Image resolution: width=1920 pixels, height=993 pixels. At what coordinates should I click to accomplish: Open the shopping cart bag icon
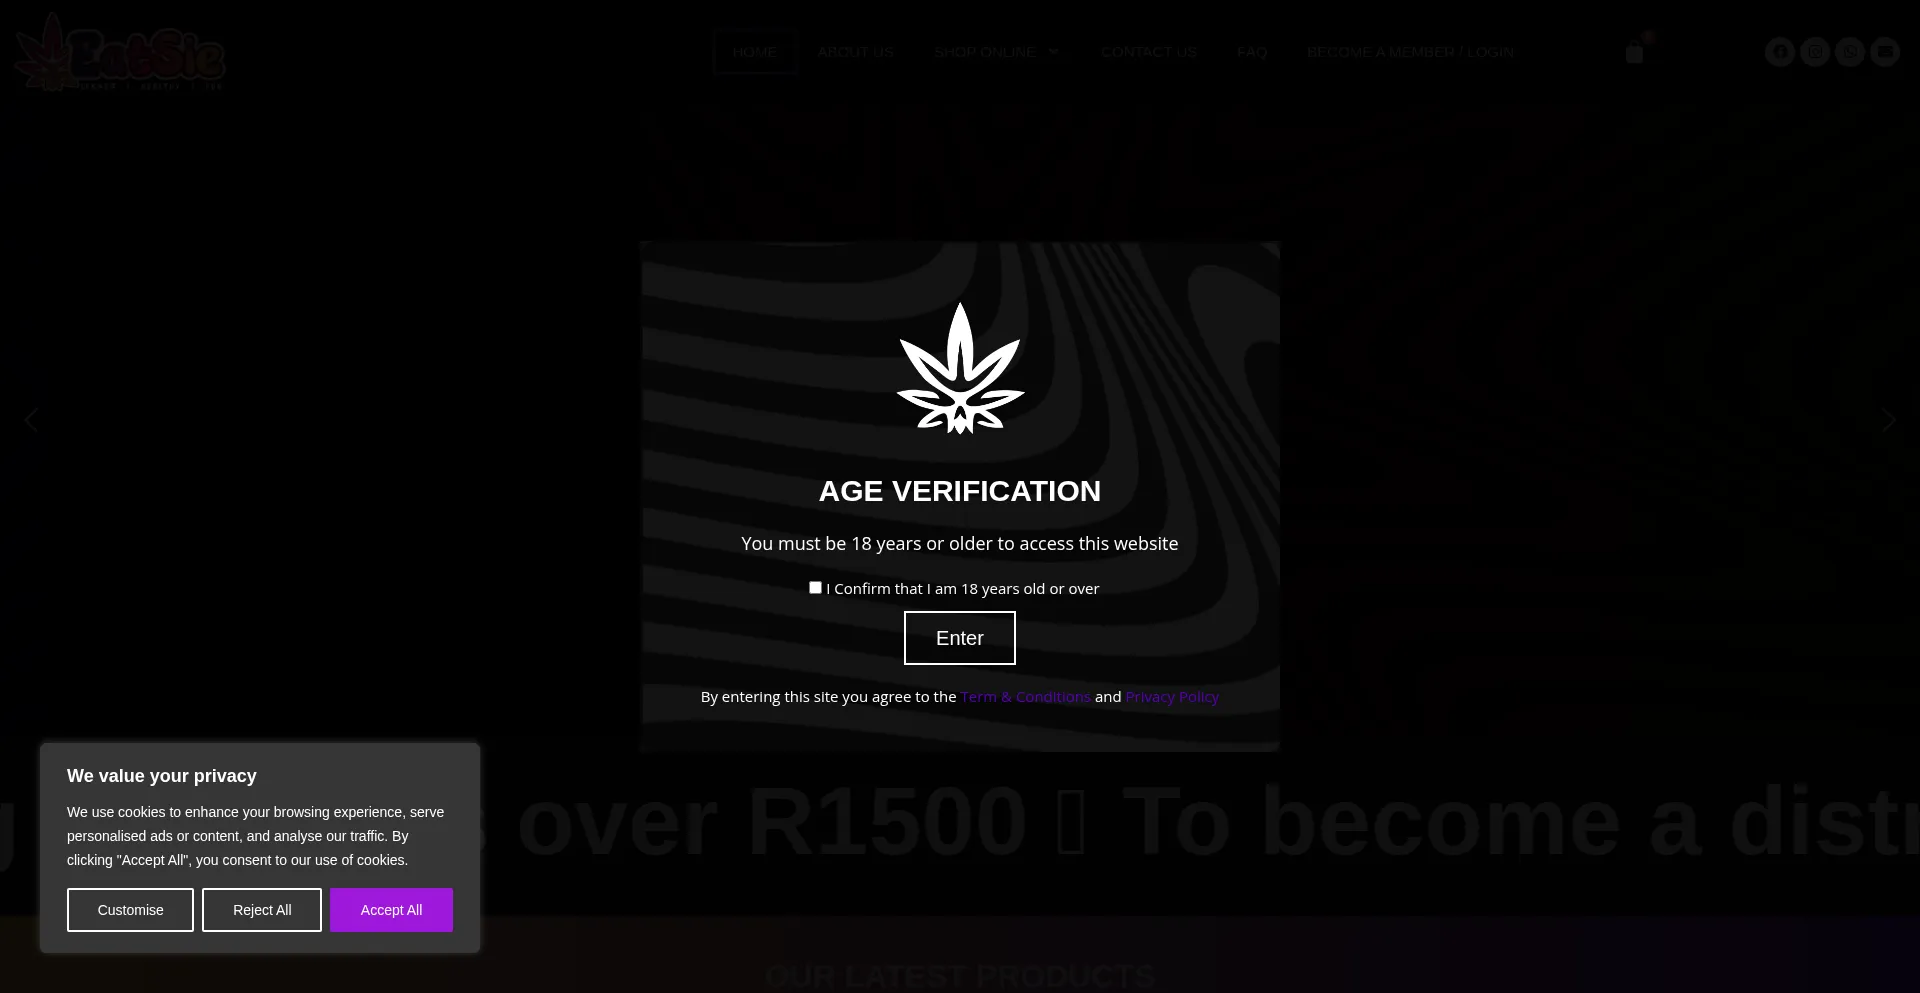click(x=1634, y=53)
